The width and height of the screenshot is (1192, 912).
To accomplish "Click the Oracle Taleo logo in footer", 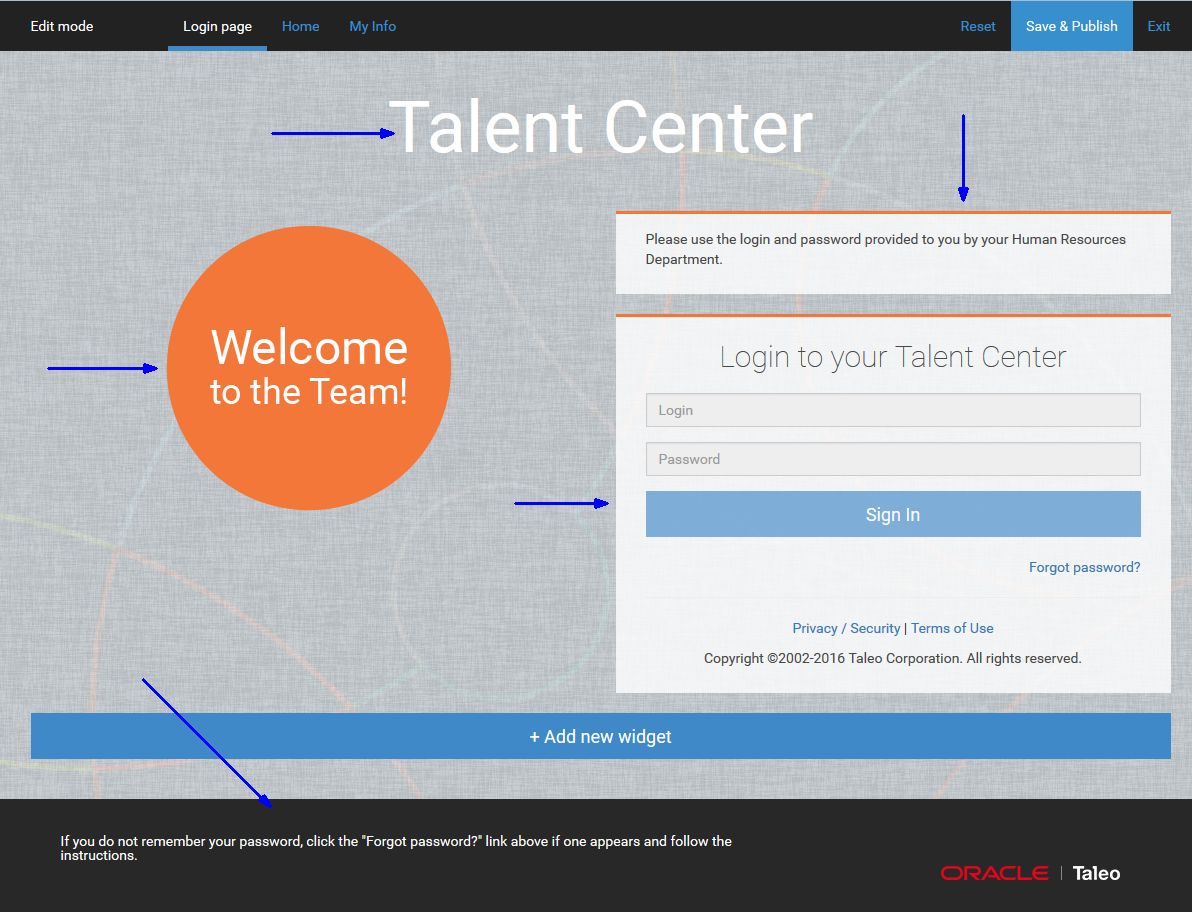I will (x=1031, y=873).
